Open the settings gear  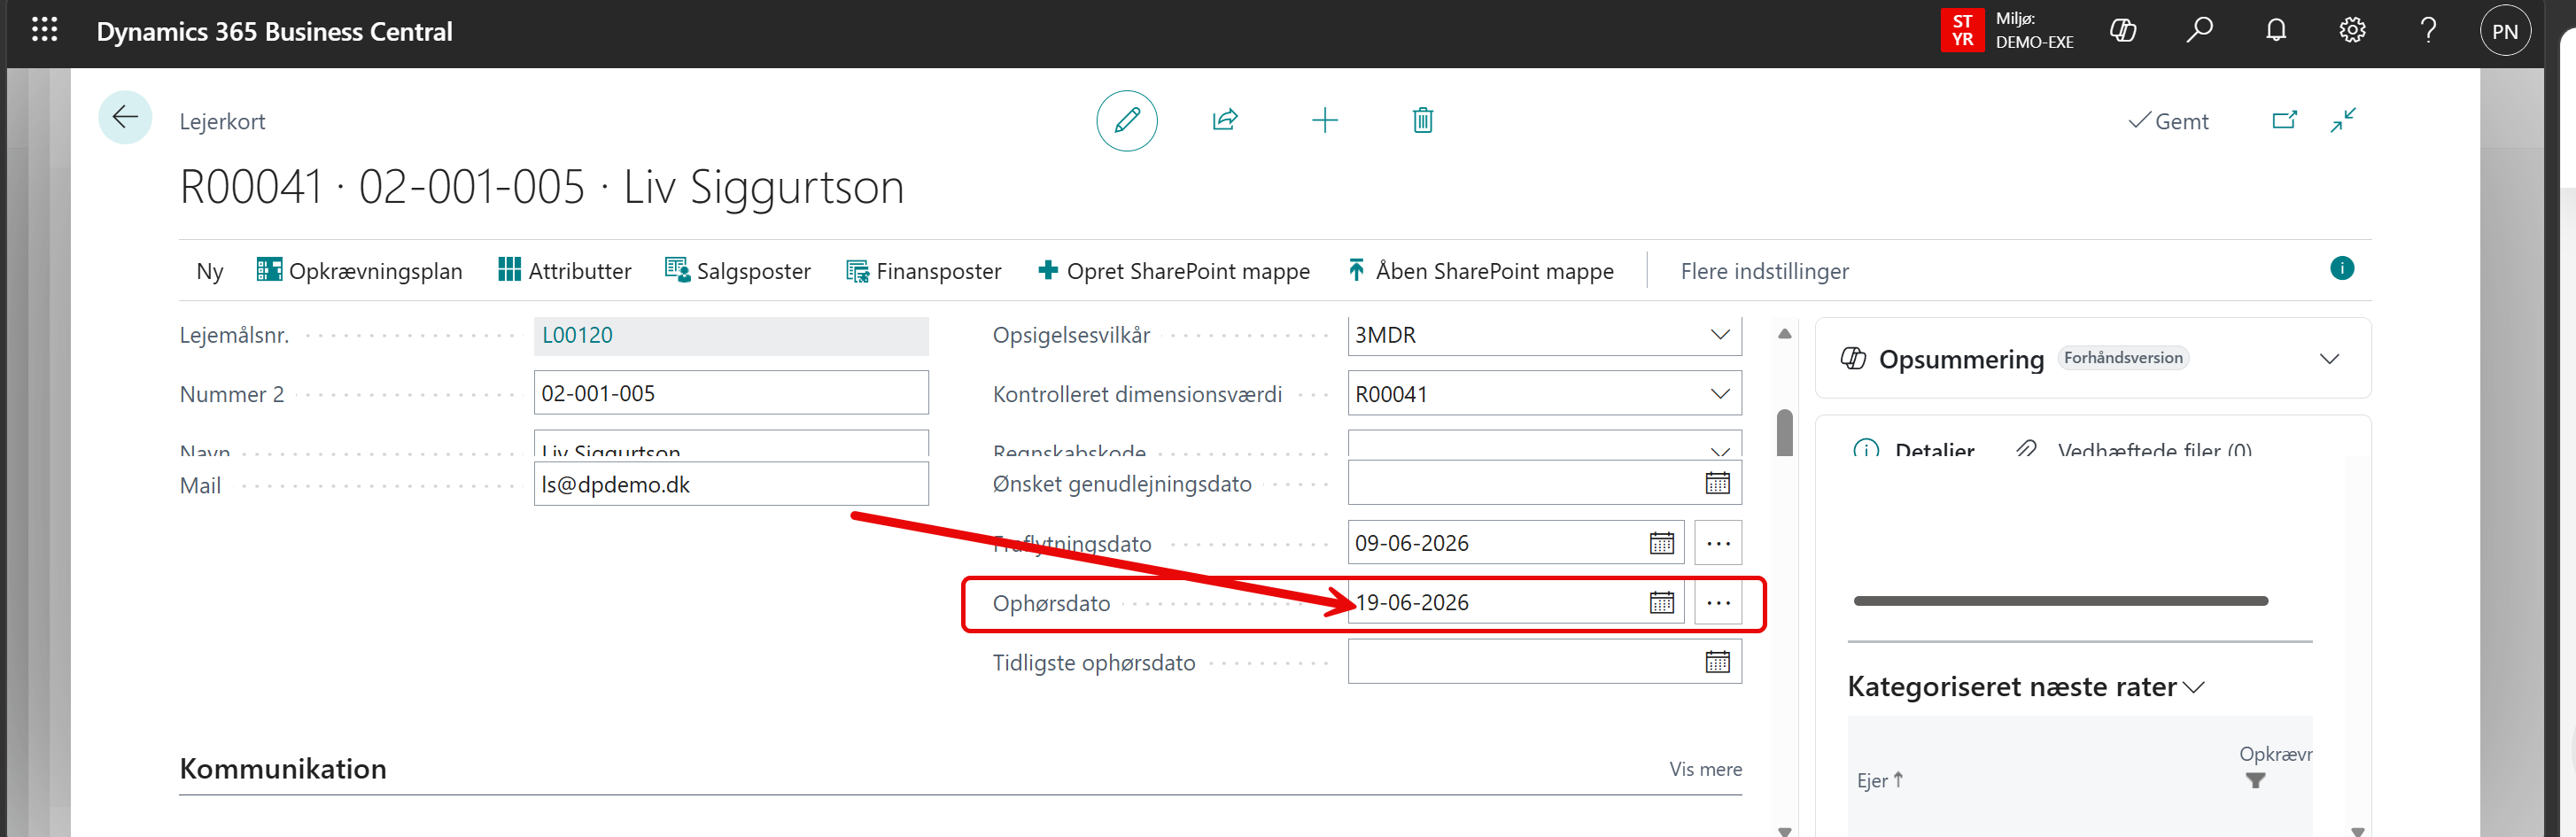point(2352,31)
